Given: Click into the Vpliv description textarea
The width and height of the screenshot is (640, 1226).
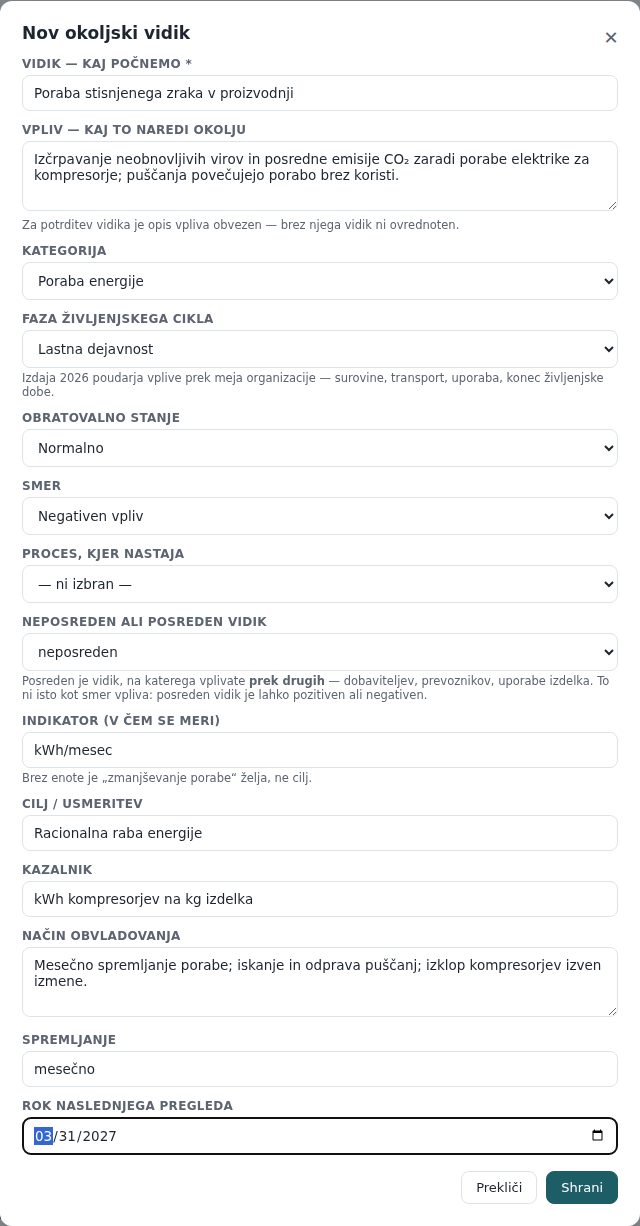Looking at the screenshot, I should [320, 176].
